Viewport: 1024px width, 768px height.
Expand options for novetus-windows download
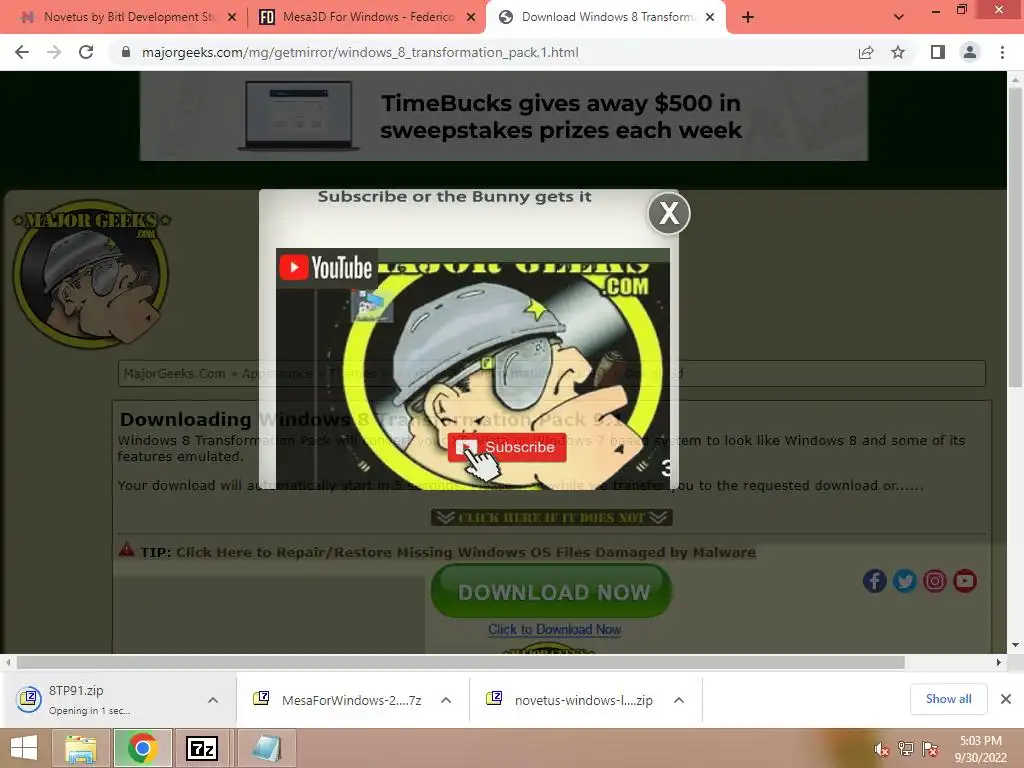pyautogui.click(x=679, y=700)
